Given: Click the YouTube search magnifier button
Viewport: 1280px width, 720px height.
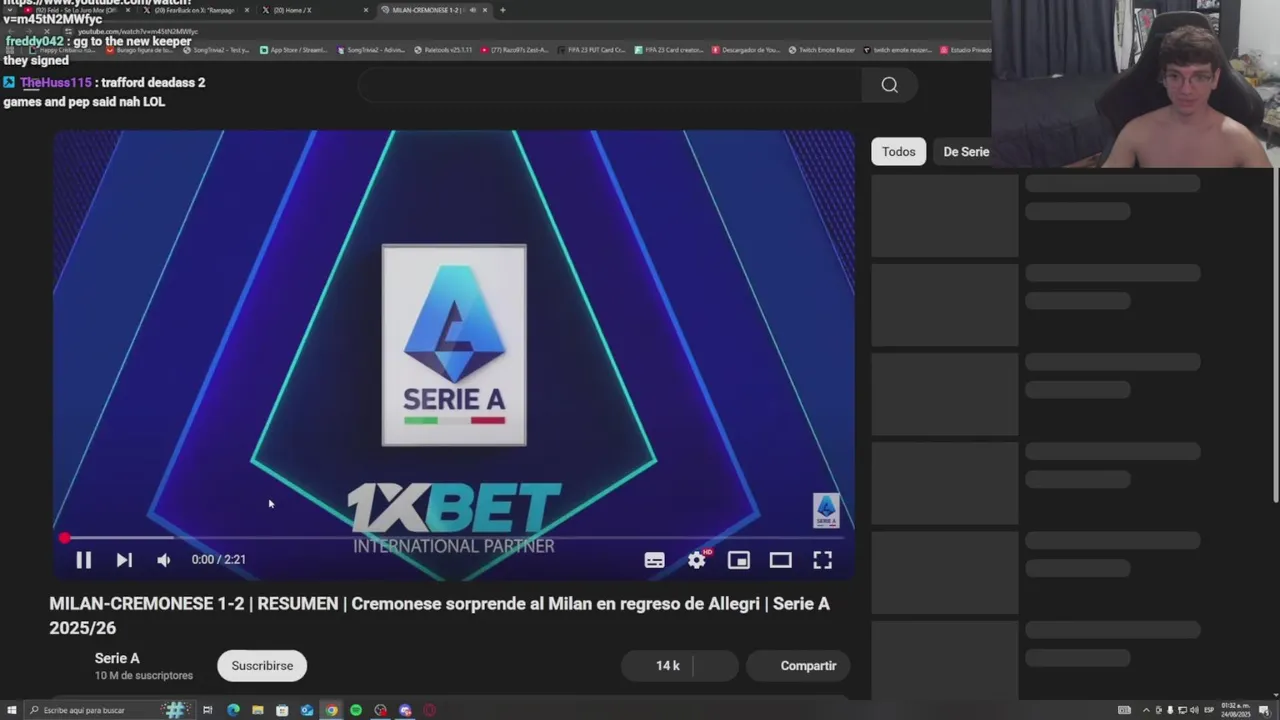Looking at the screenshot, I should point(889,85).
